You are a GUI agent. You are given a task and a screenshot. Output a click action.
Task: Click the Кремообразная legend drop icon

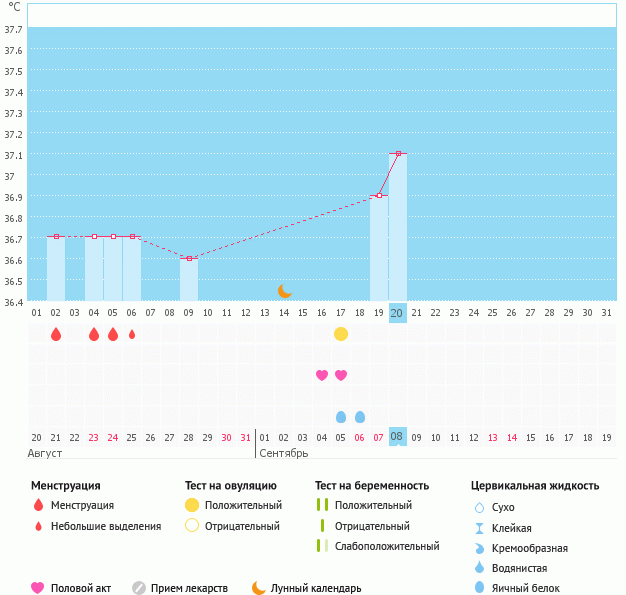(479, 548)
